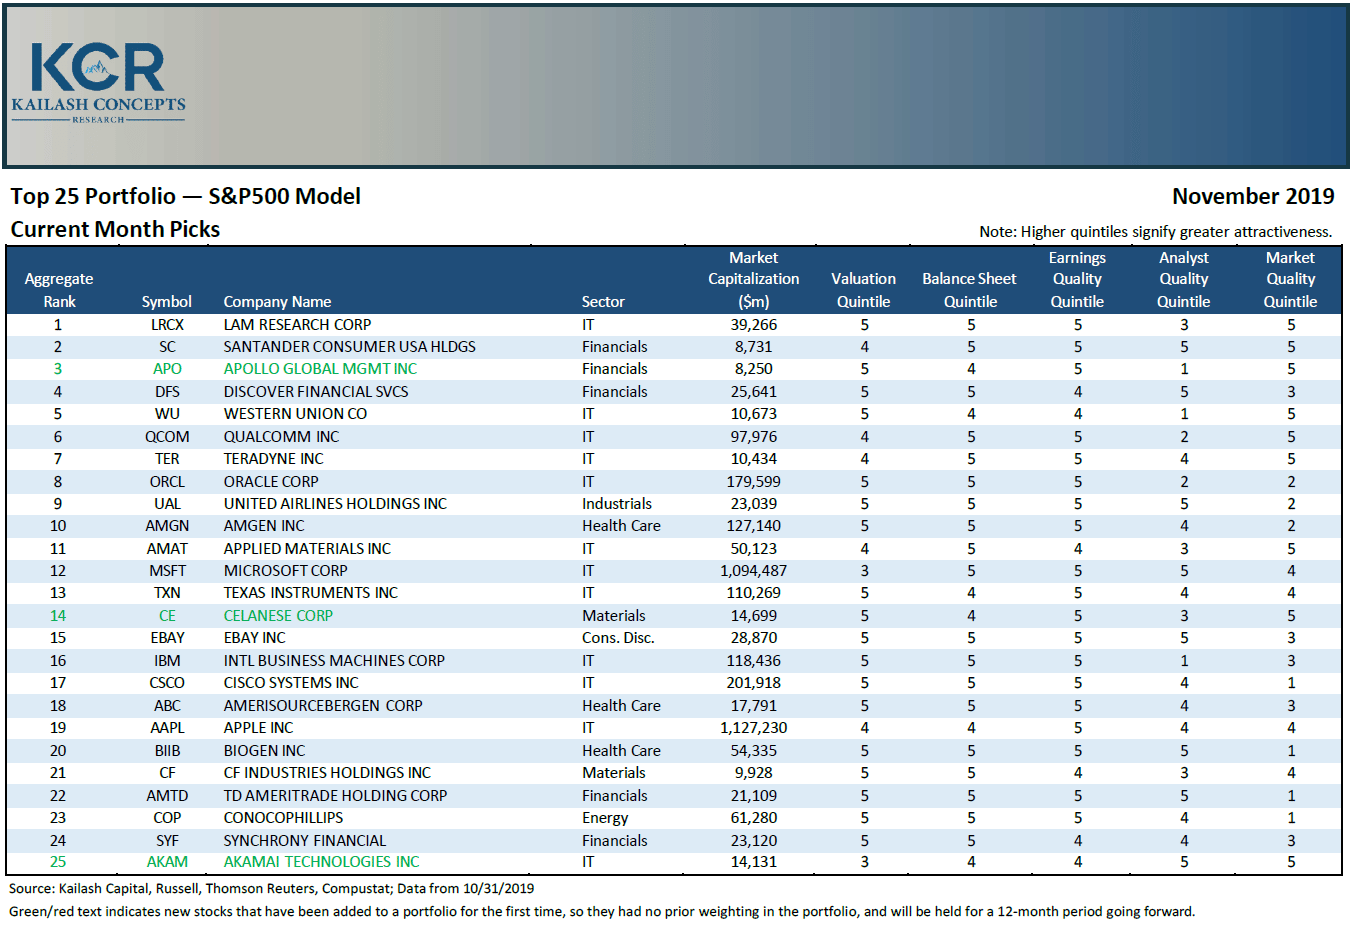1356x929 pixels.
Task: Click the 'Analyst Quality Quintile' column header
Action: pyautogui.click(x=1184, y=280)
